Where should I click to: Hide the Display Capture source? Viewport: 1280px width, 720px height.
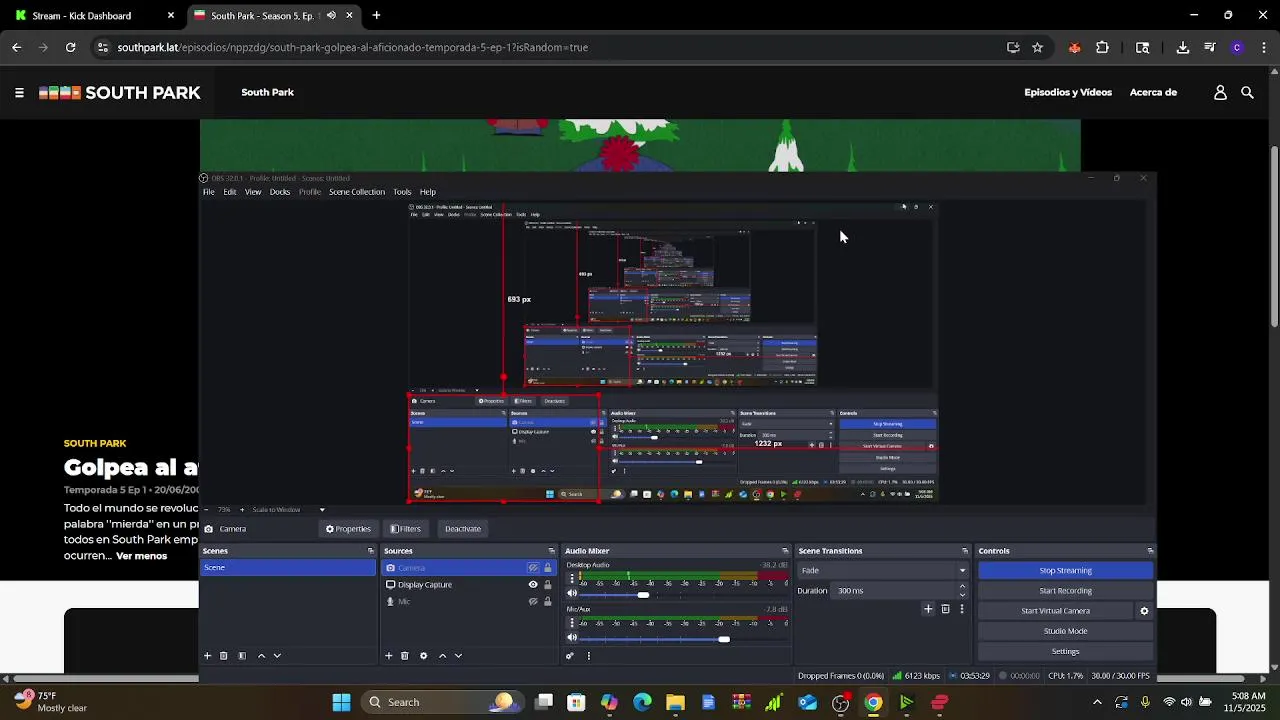[x=533, y=585]
